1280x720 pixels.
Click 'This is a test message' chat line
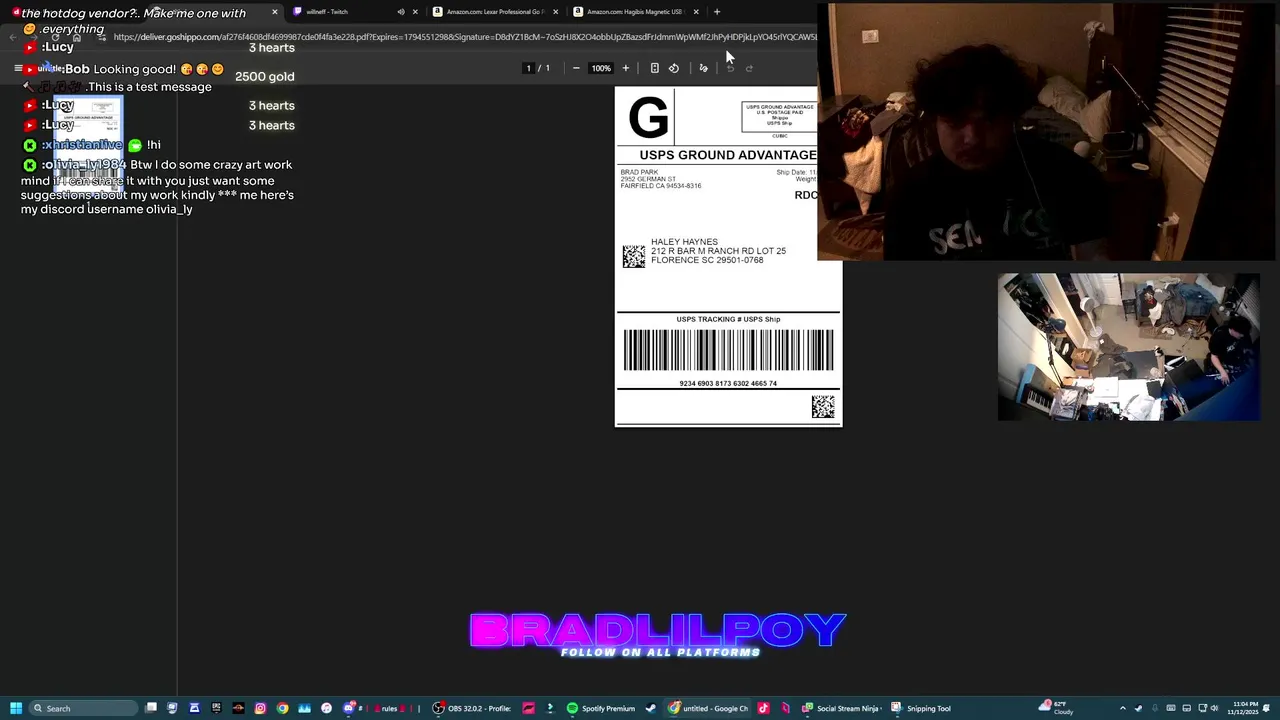pyautogui.click(x=149, y=87)
